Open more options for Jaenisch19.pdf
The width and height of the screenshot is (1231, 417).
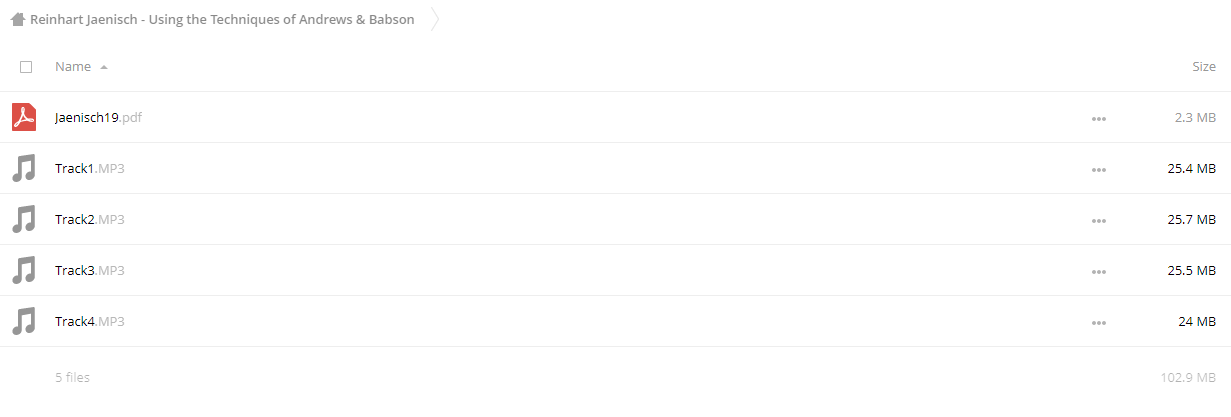coord(1099,118)
